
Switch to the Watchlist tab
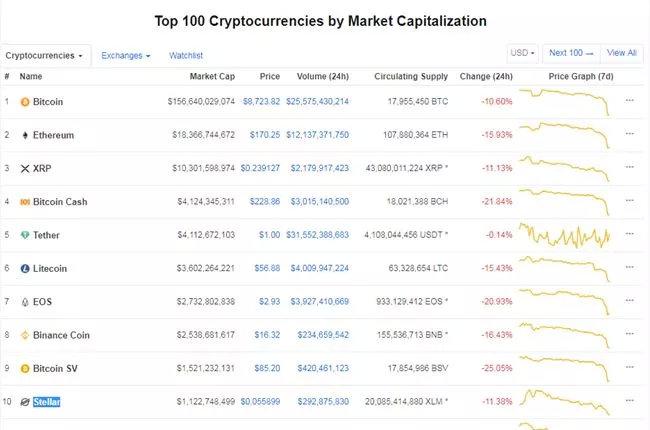[186, 56]
